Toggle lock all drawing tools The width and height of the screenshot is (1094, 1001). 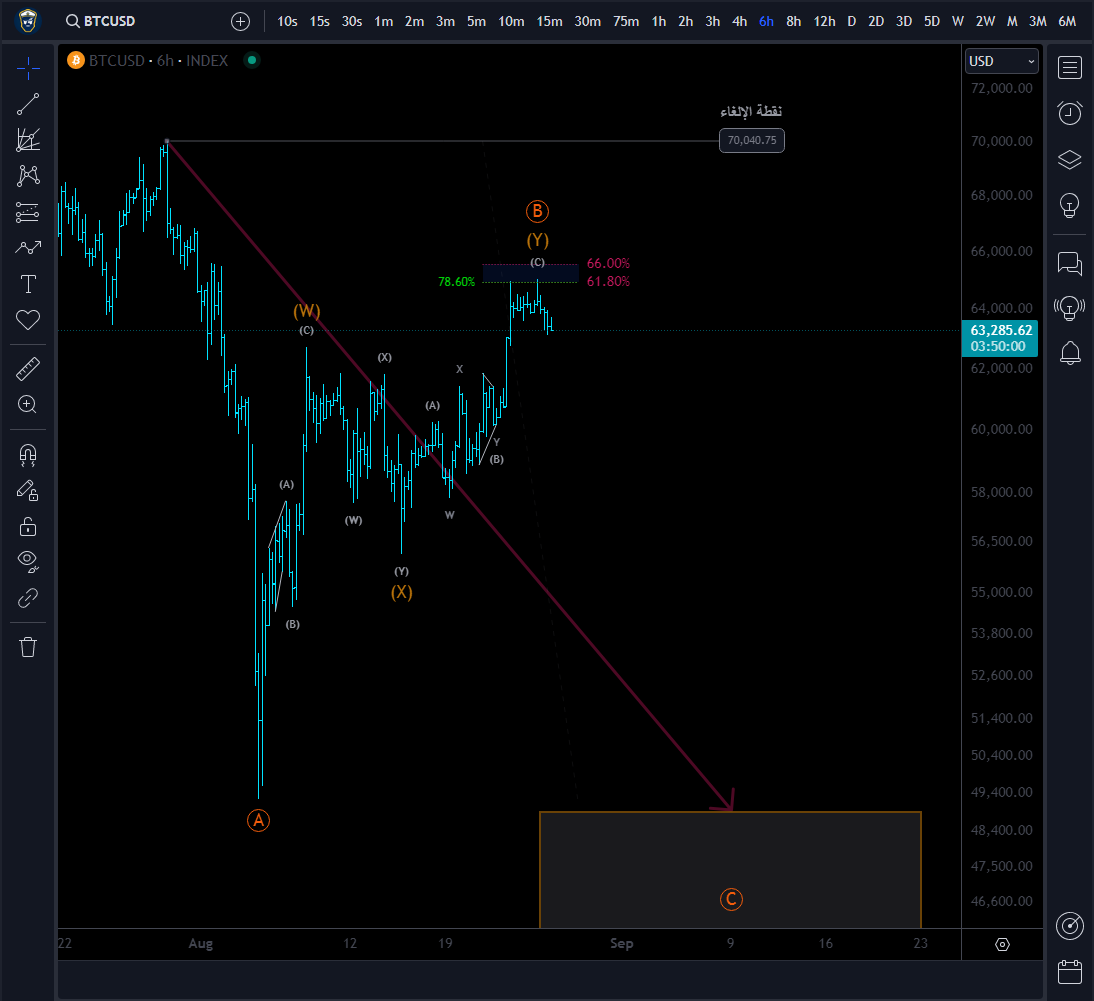point(28,527)
